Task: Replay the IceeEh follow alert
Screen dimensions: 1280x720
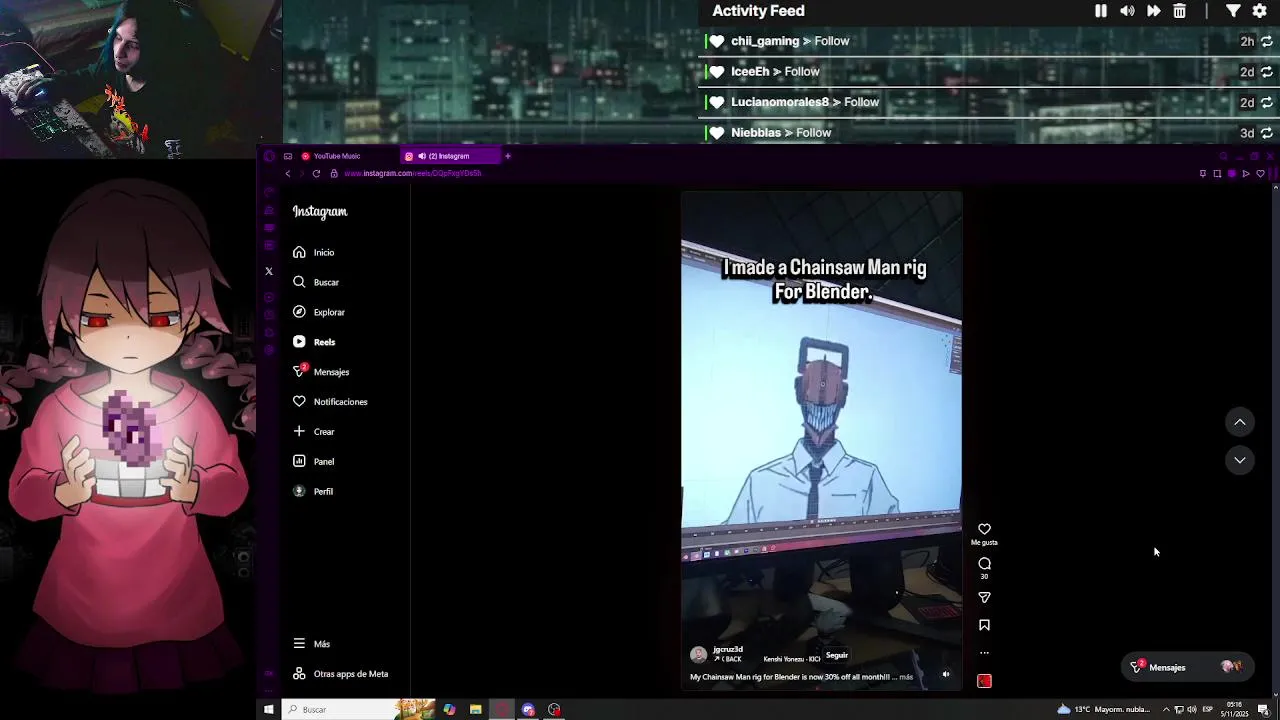Action: pyautogui.click(x=1267, y=72)
